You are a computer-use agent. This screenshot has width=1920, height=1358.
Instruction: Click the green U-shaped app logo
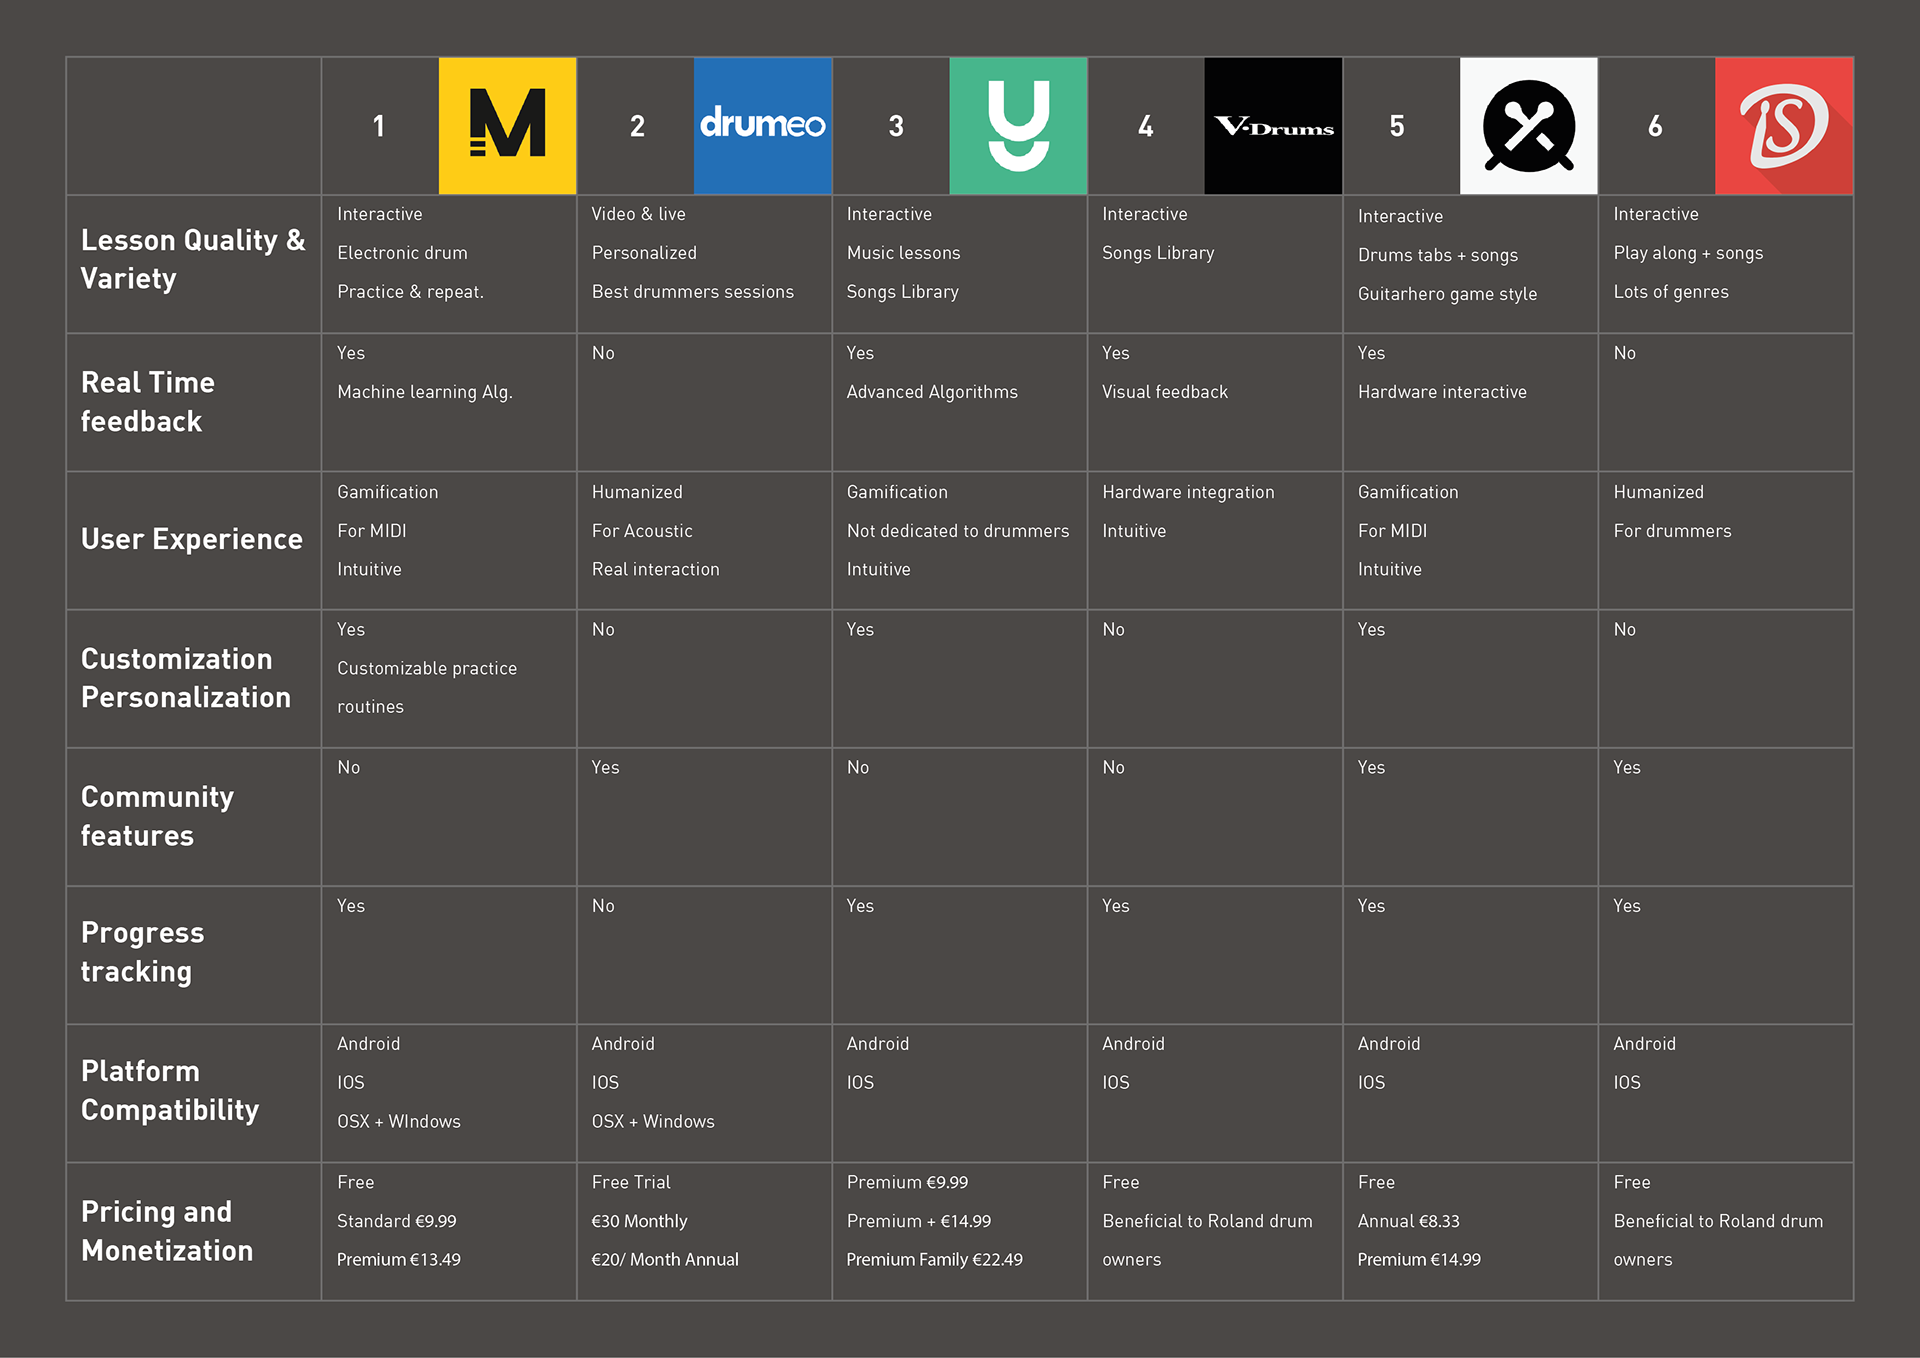pyautogui.click(x=1018, y=126)
